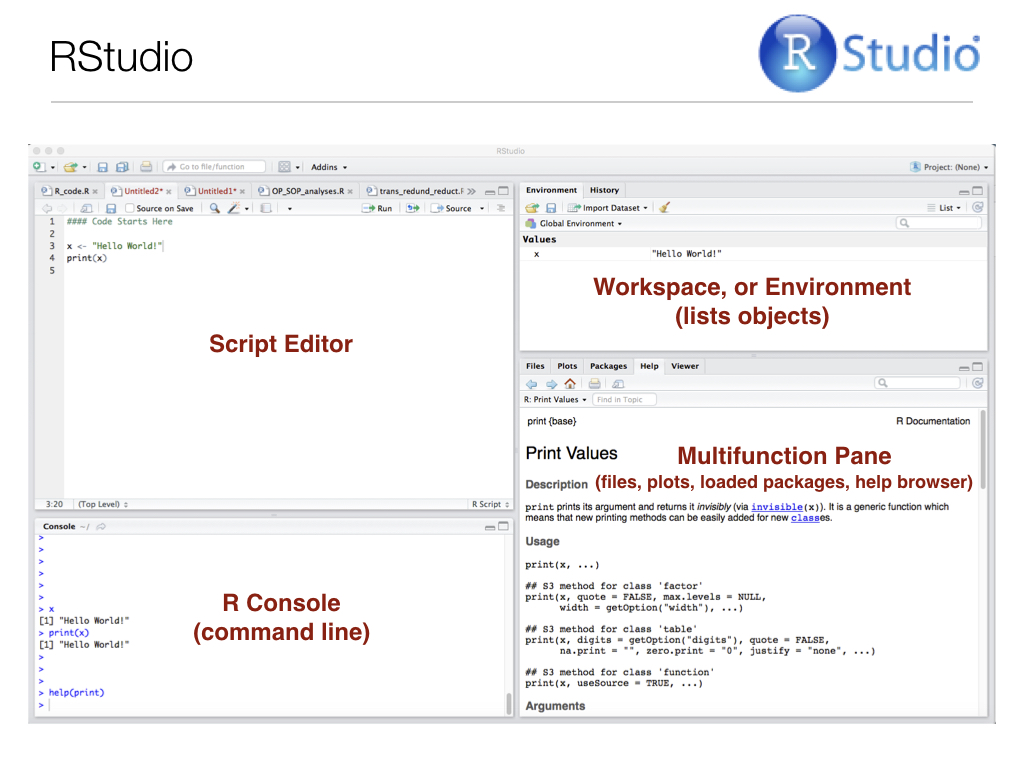Click the find/replace magnifier in editor toolbar
Image resolution: width=1024 pixels, height=768 pixels.
tap(214, 208)
